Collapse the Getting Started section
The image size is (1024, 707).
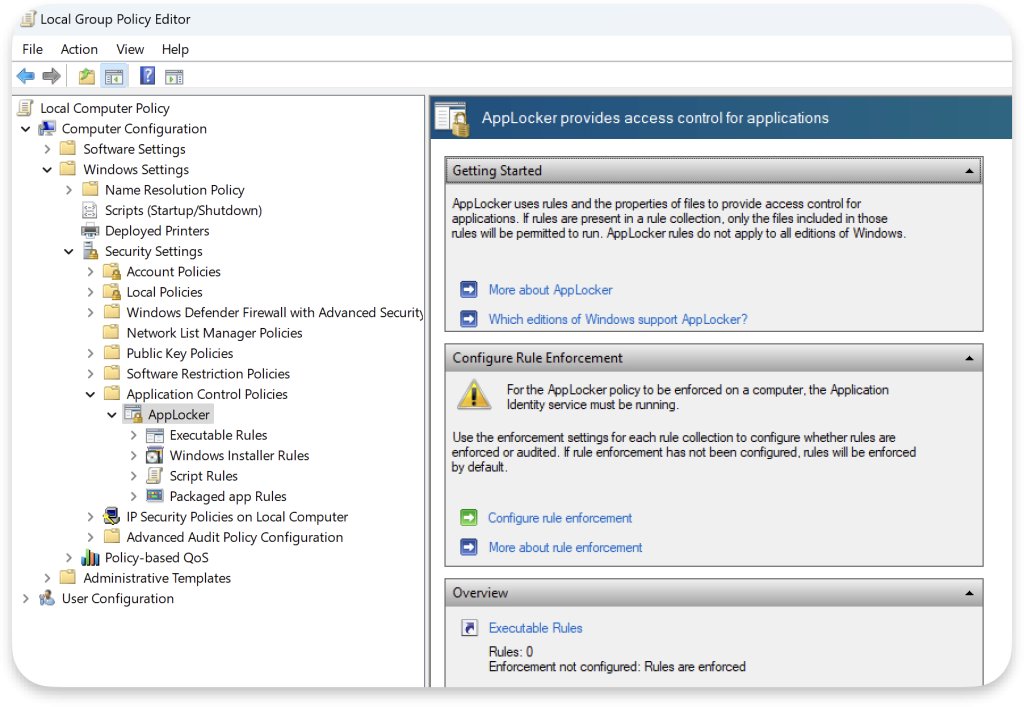point(969,171)
